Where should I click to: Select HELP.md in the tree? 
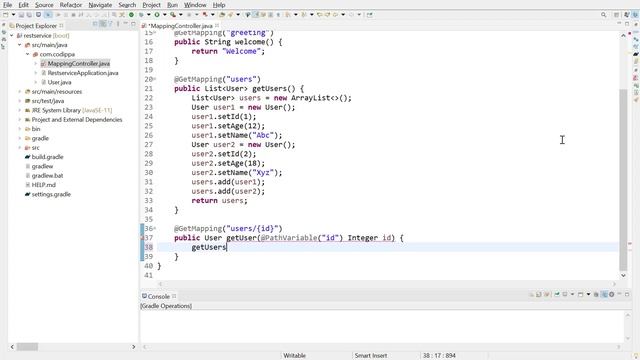(44, 185)
